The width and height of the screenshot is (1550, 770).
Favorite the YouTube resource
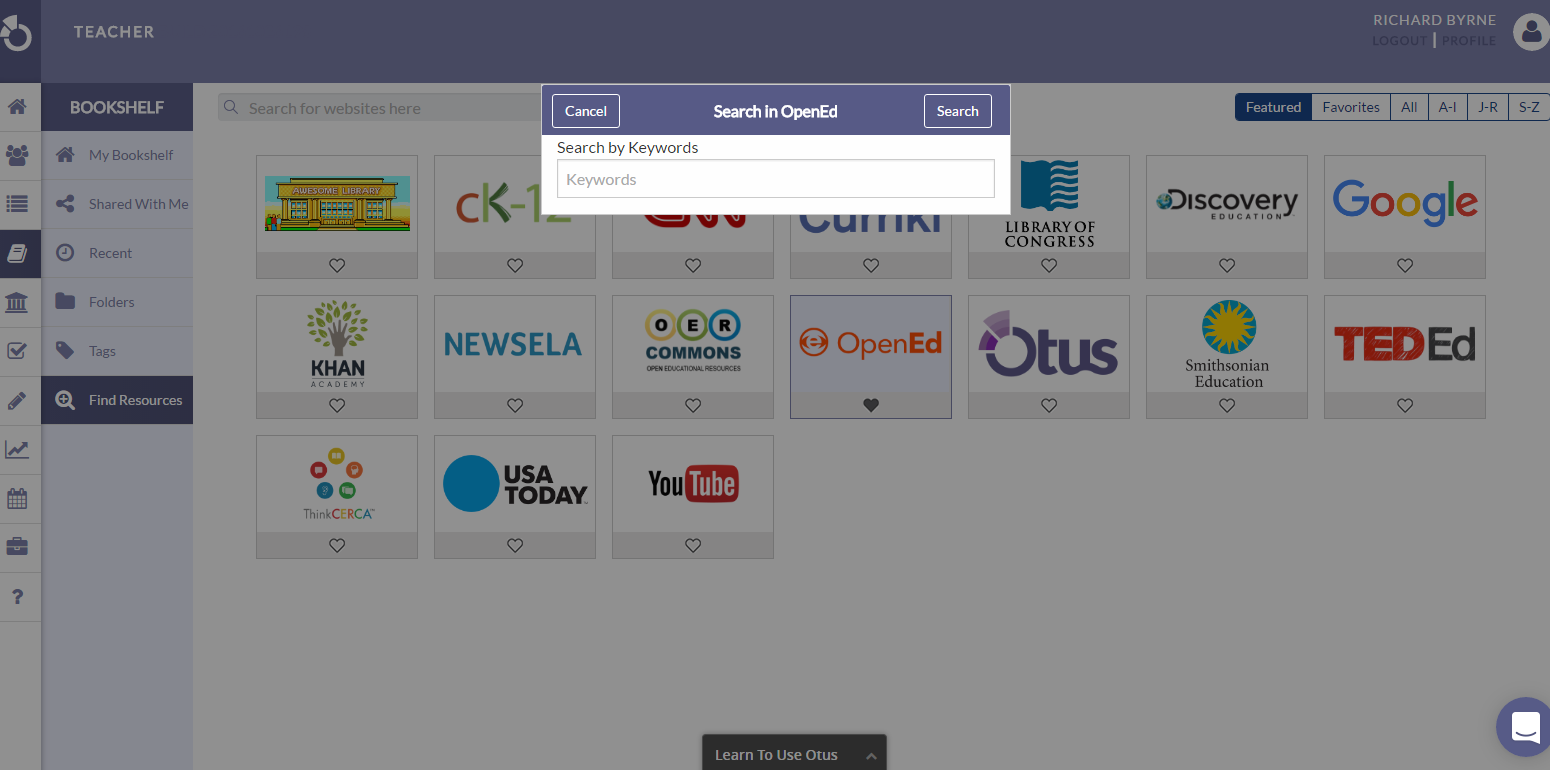pos(693,545)
